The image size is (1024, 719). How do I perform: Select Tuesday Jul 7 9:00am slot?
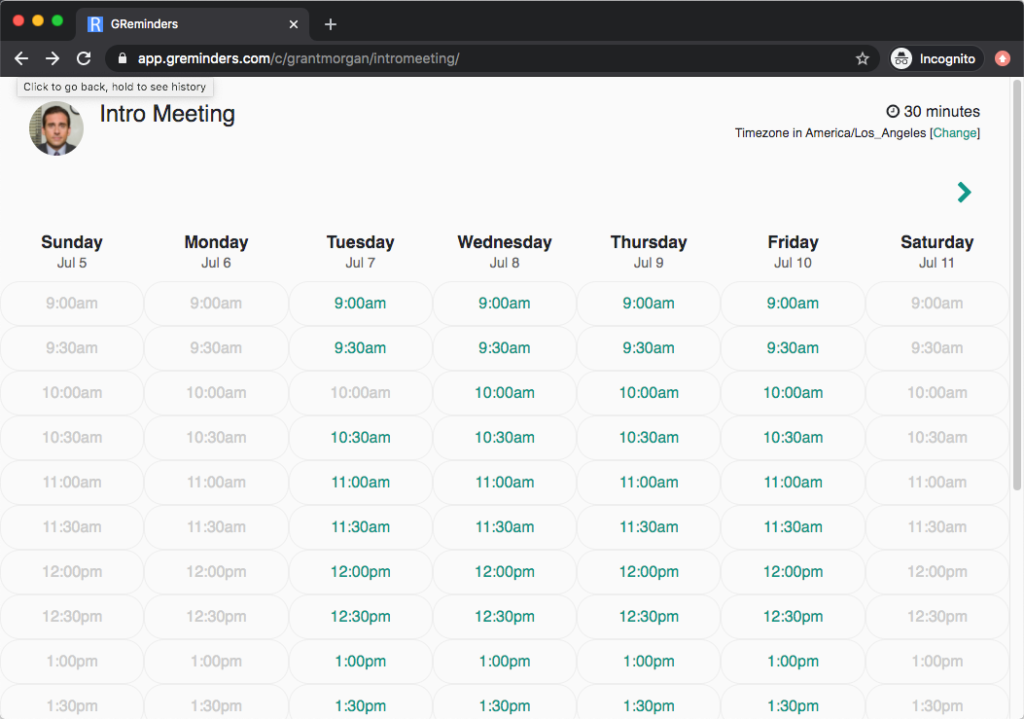(360, 303)
